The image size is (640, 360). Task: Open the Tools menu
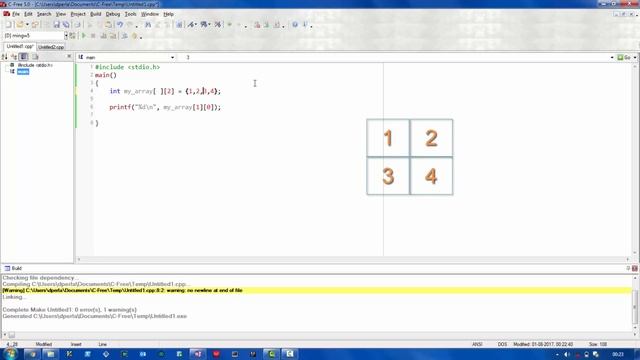click(130, 14)
